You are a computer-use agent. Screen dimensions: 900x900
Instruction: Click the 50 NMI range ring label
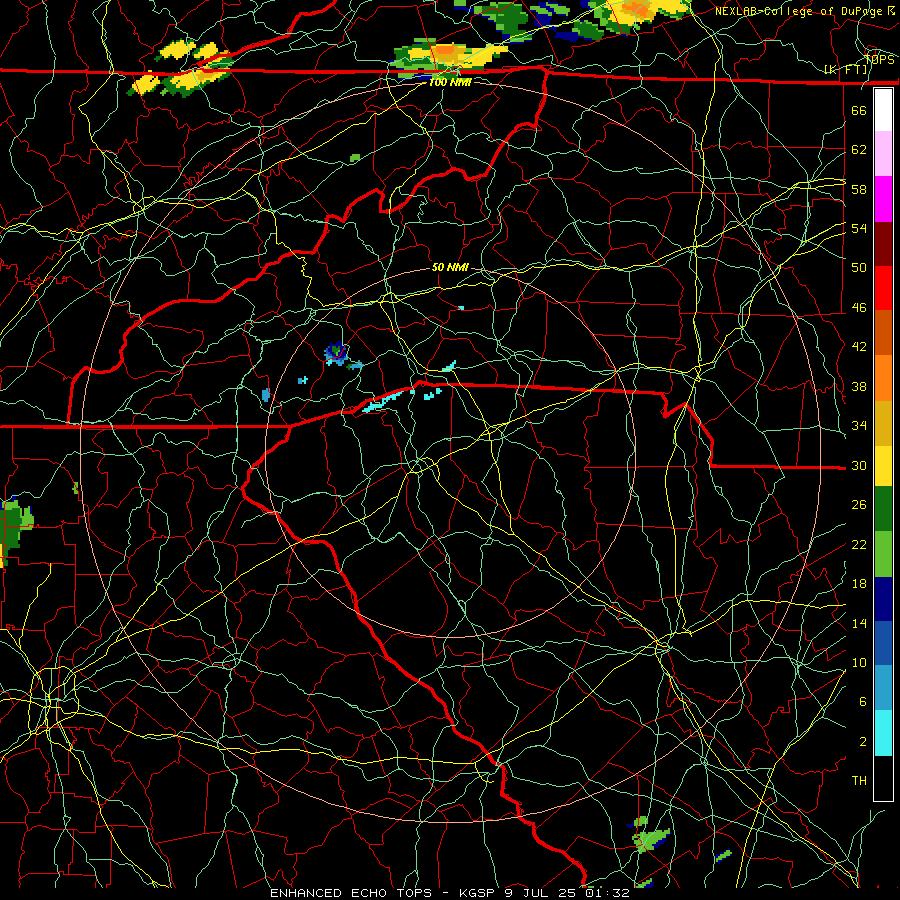click(x=450, y=267)
